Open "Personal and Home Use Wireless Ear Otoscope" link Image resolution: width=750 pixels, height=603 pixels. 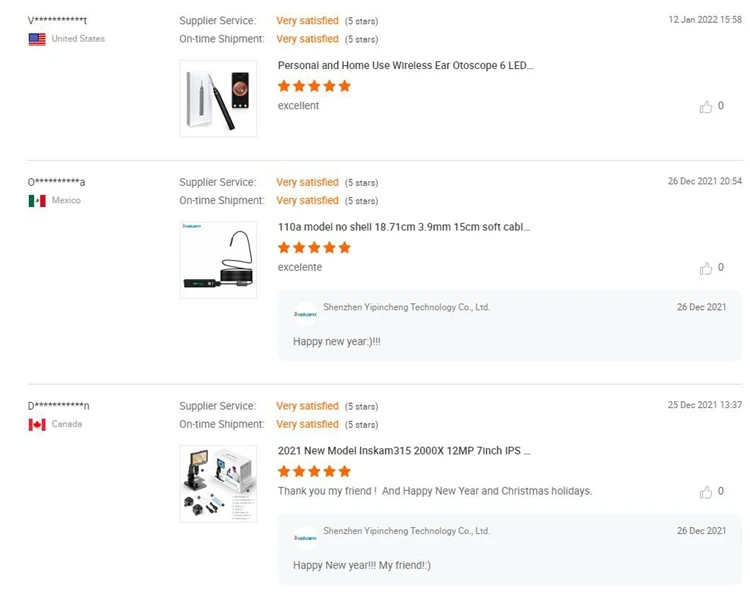tap(405, 66)
